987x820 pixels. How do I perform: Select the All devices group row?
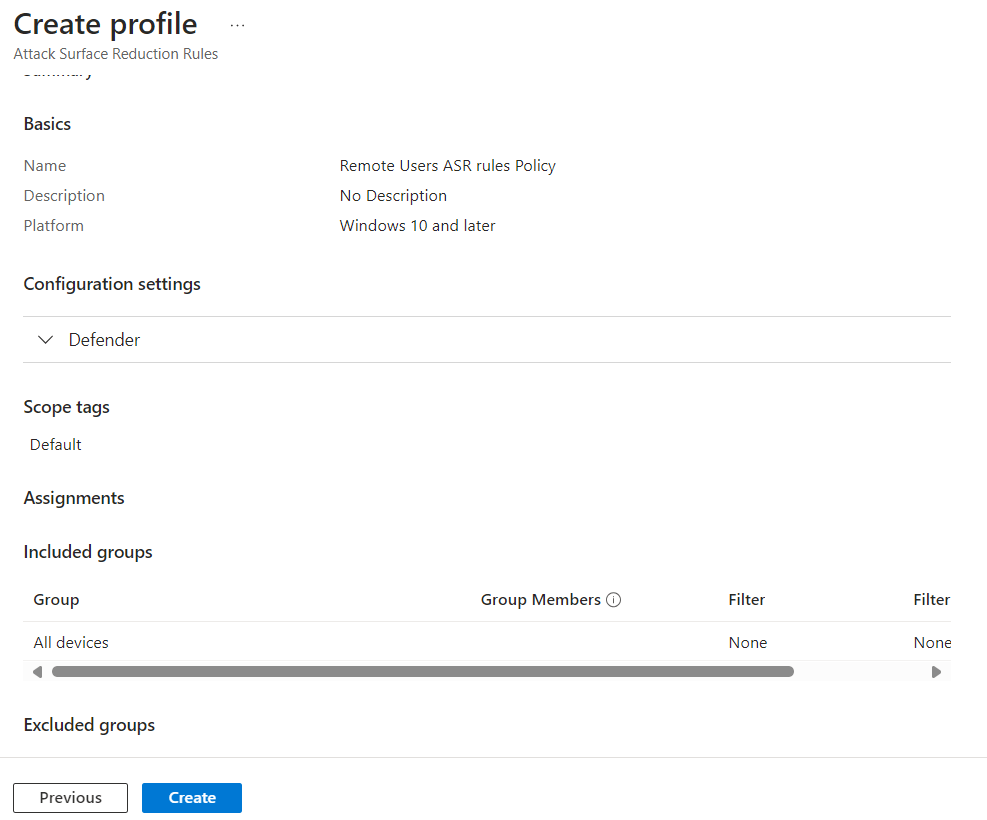(71, 643)
